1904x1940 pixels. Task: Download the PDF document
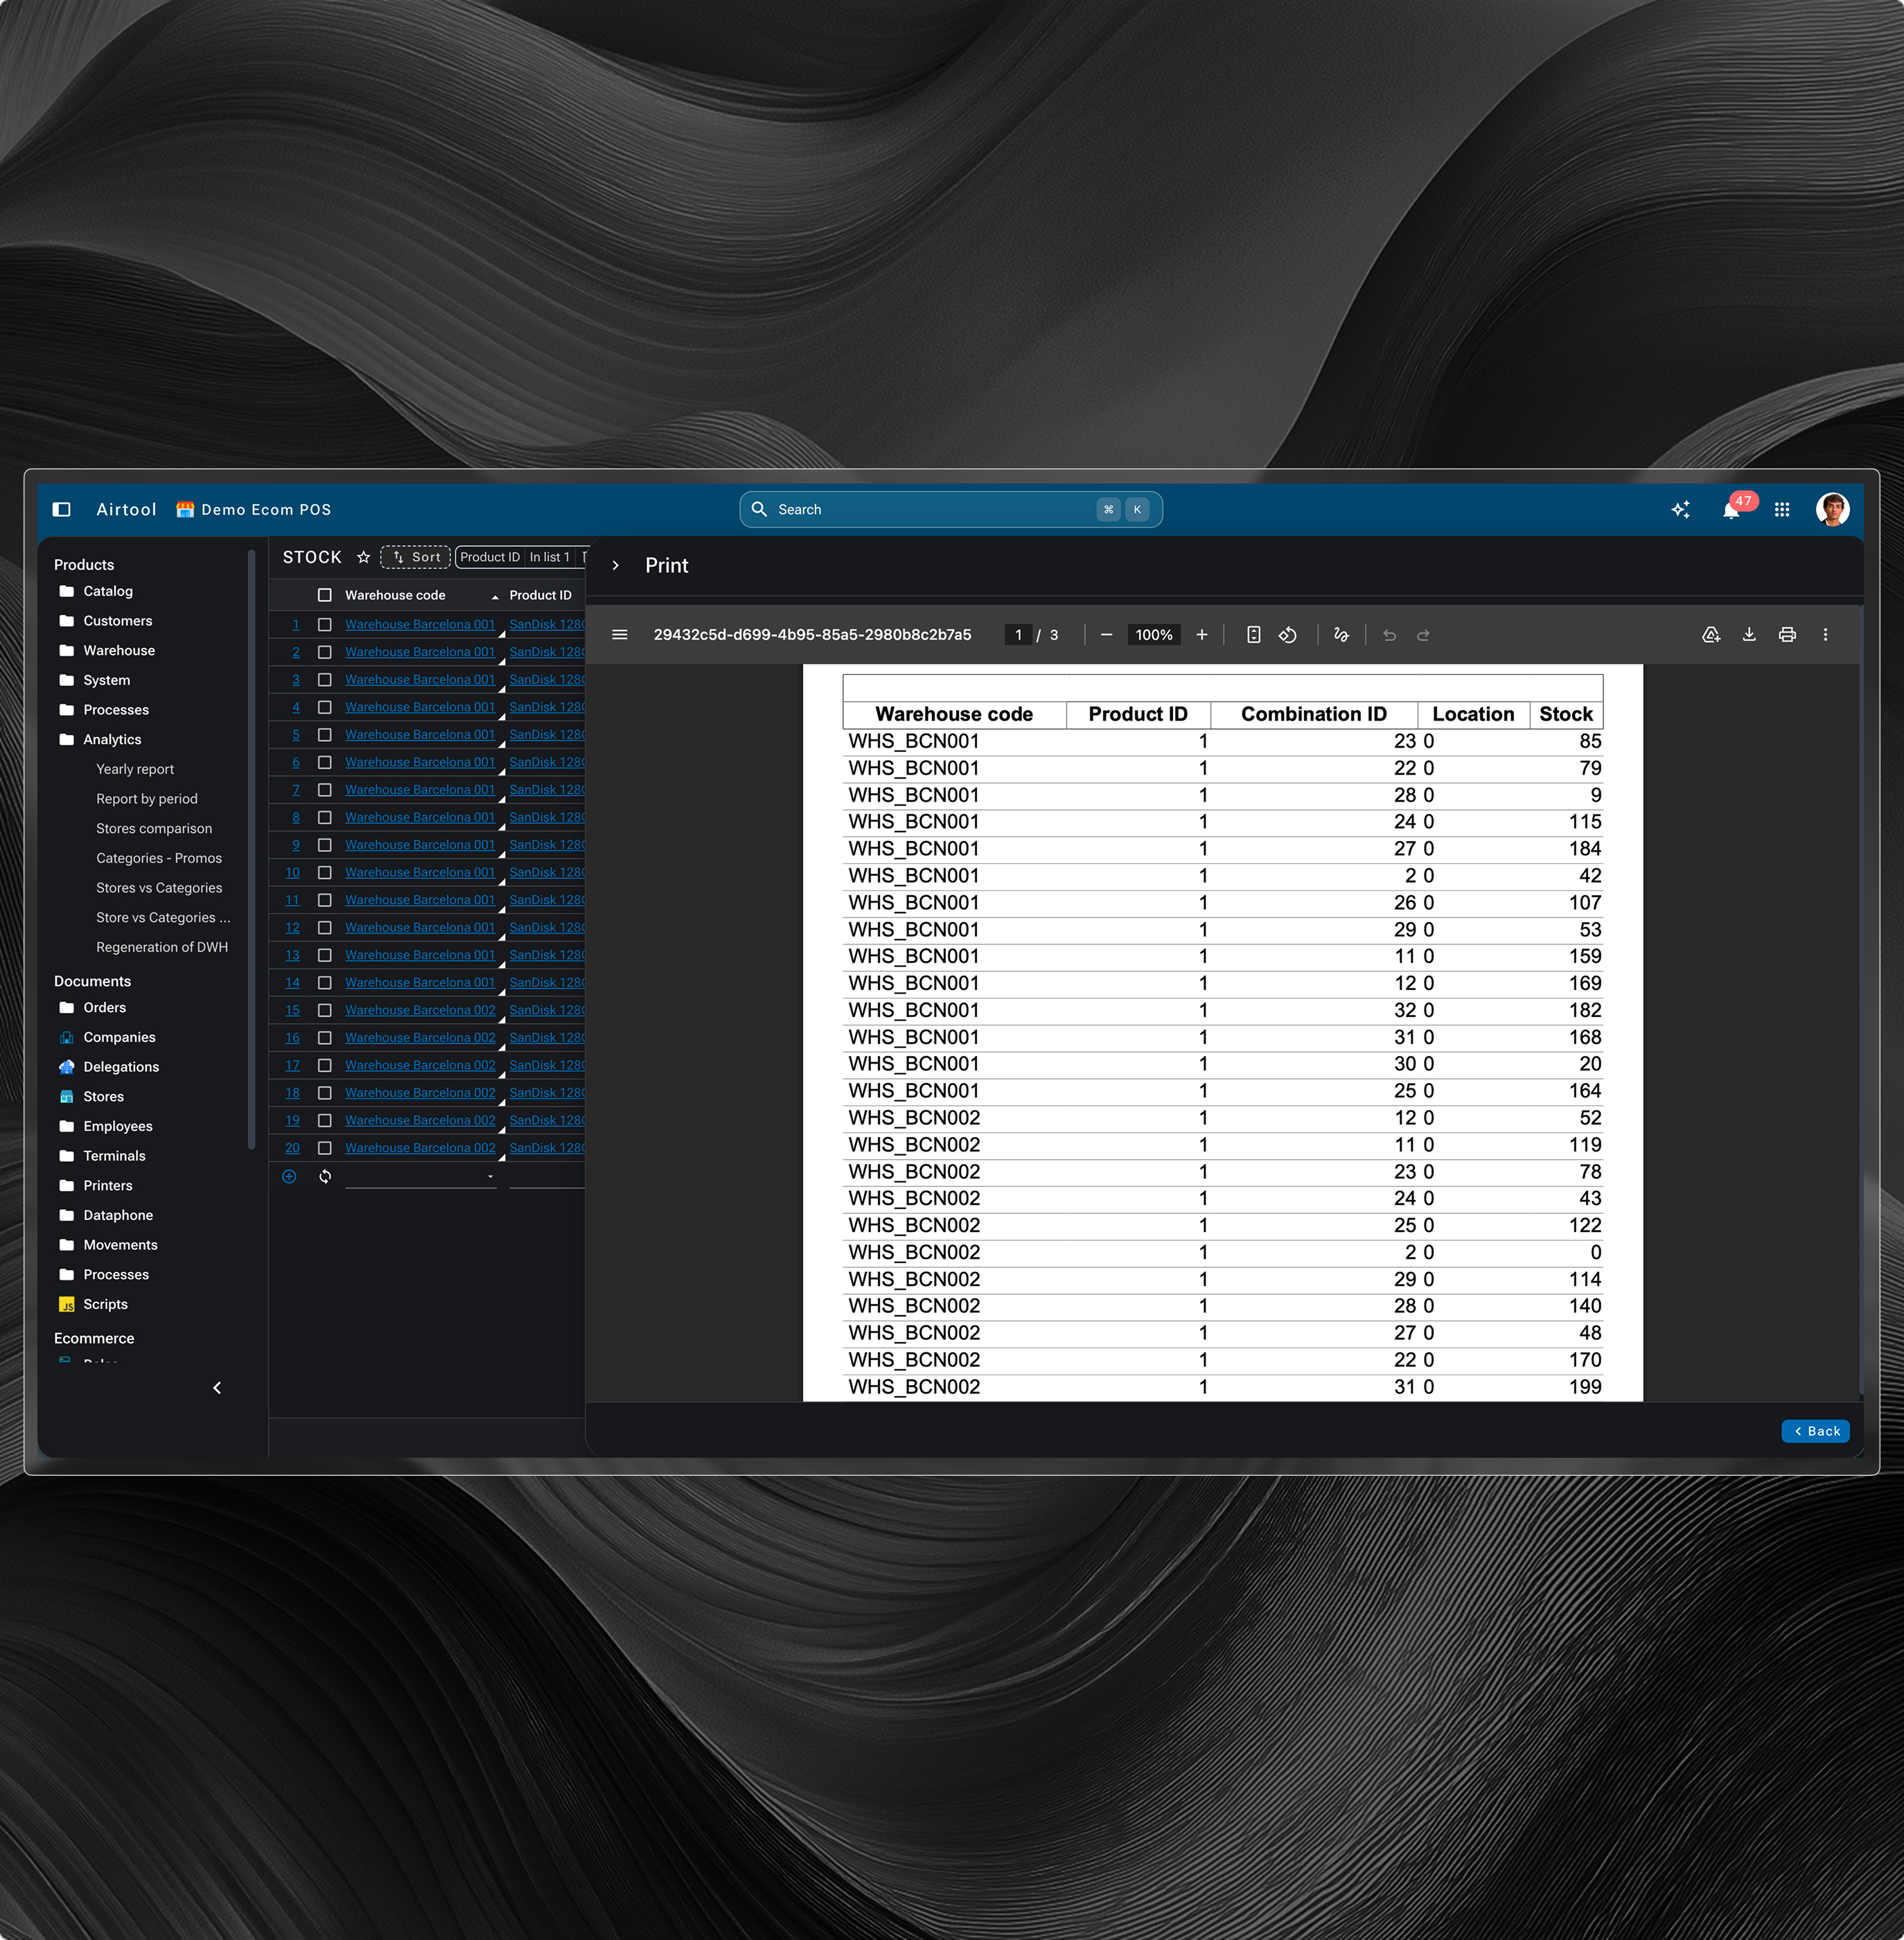(1749, 634)
